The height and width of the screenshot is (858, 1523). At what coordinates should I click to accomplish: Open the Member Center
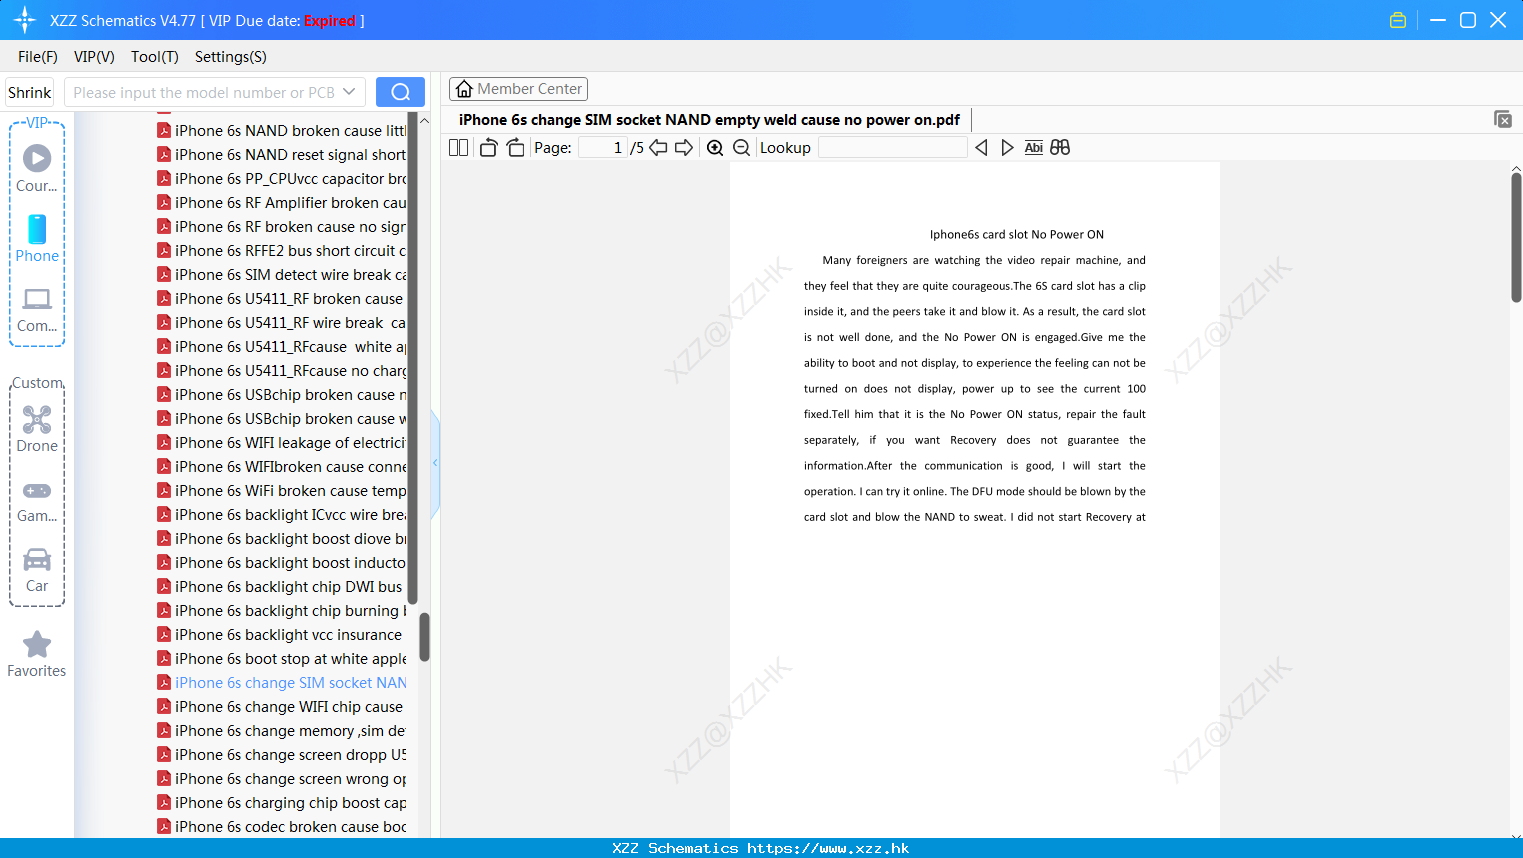(x=518, y=89)
